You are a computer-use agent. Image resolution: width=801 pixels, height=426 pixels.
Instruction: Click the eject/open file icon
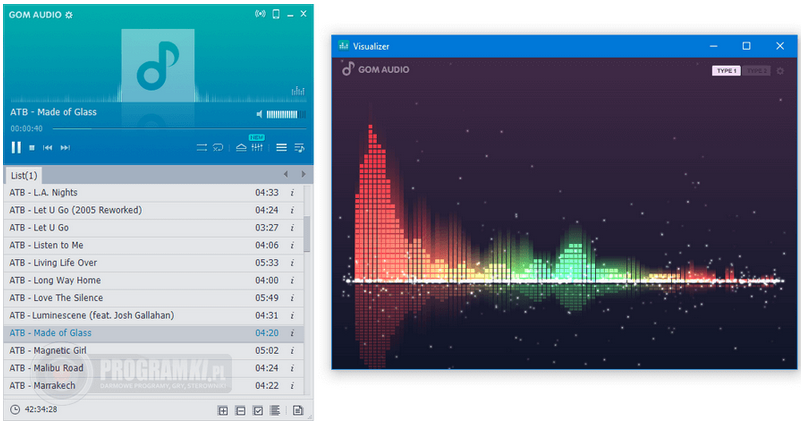pos(241,148)
